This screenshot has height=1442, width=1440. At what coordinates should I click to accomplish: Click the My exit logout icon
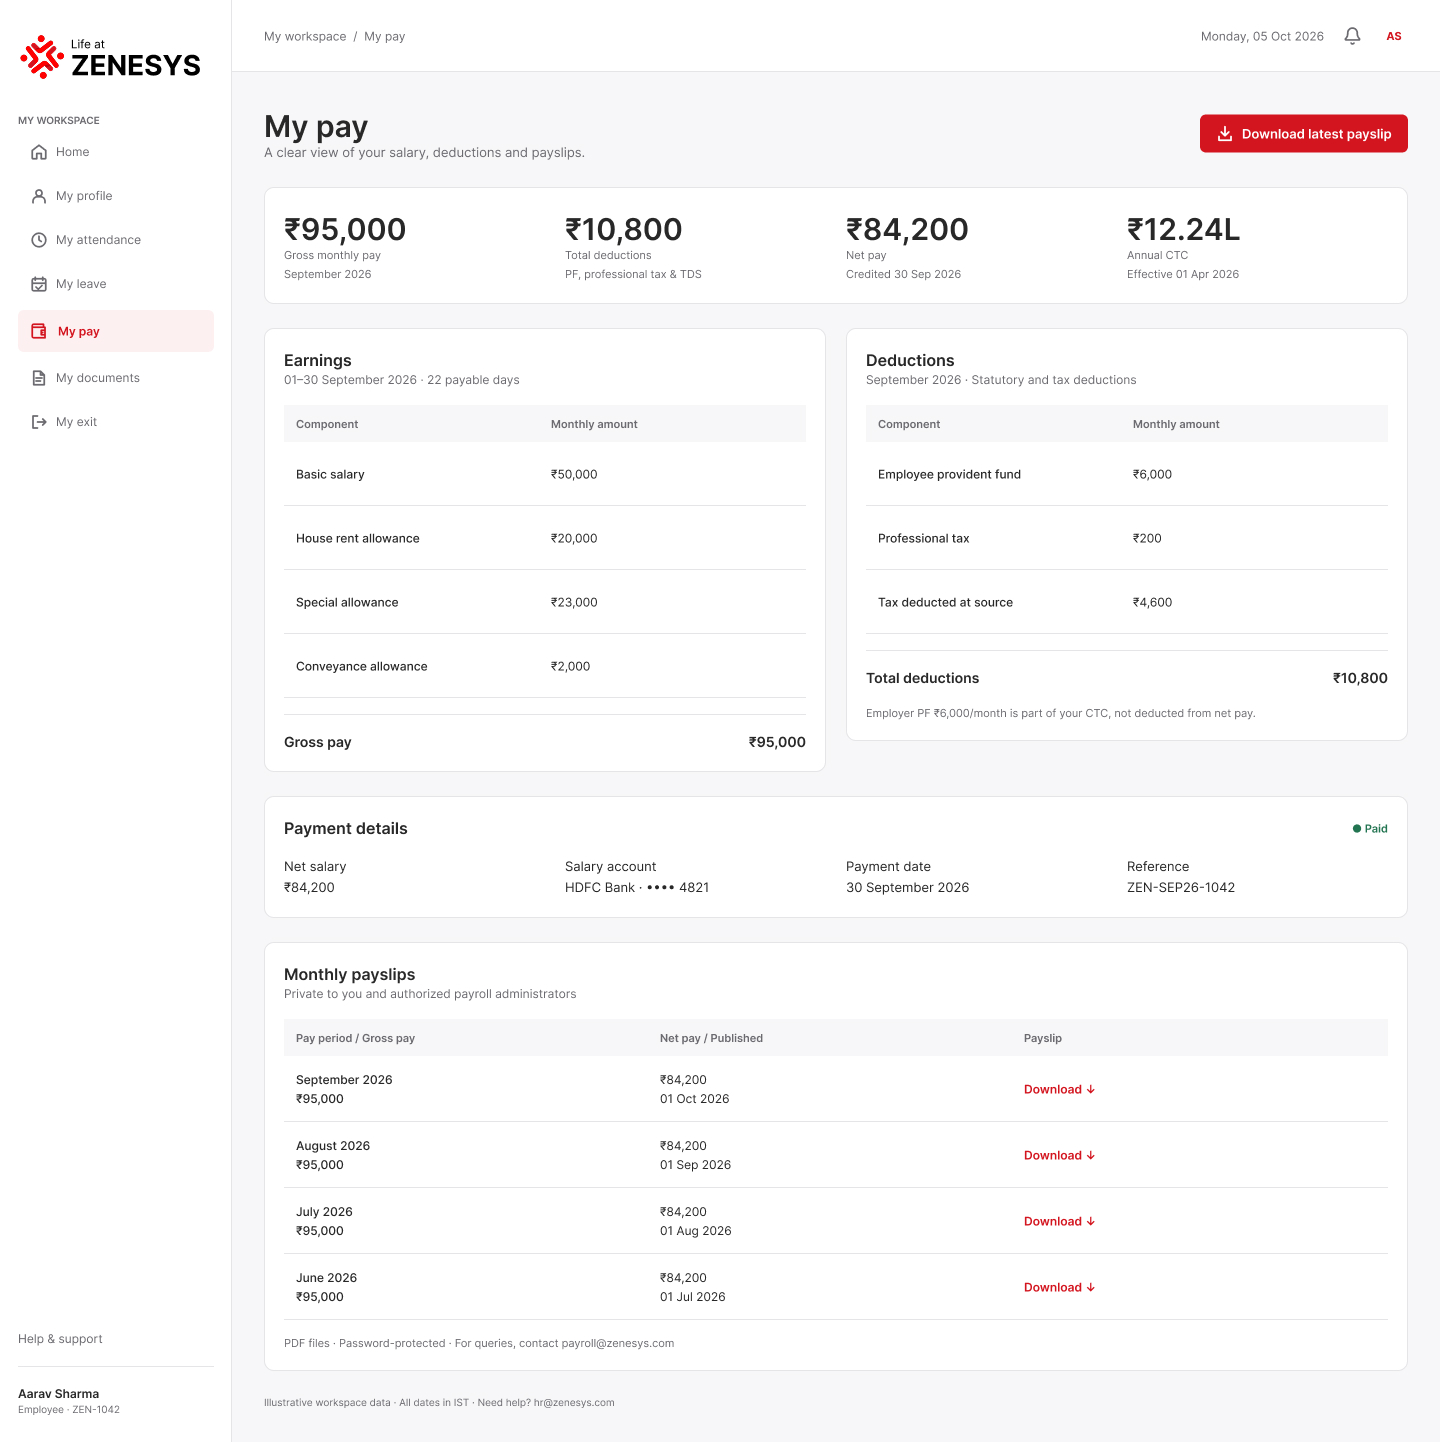[39, 422]
